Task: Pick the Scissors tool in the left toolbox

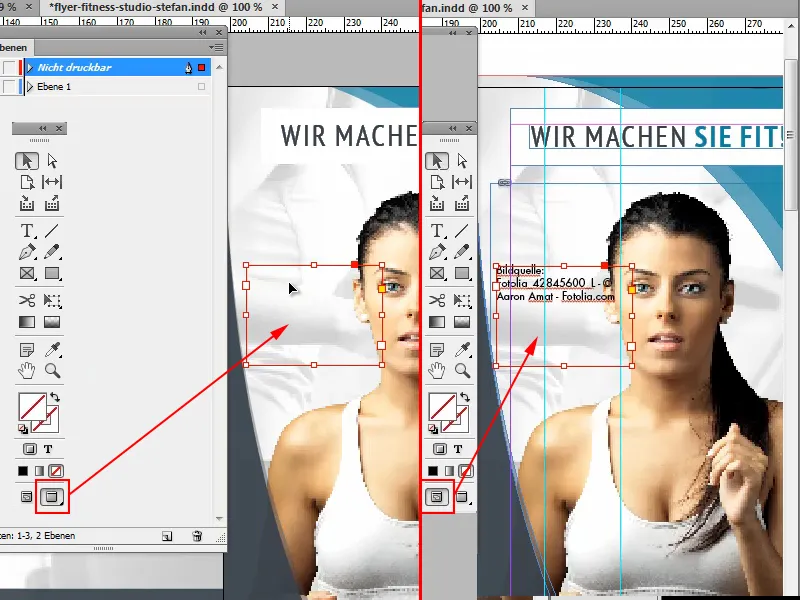Action: pos(27,300)
